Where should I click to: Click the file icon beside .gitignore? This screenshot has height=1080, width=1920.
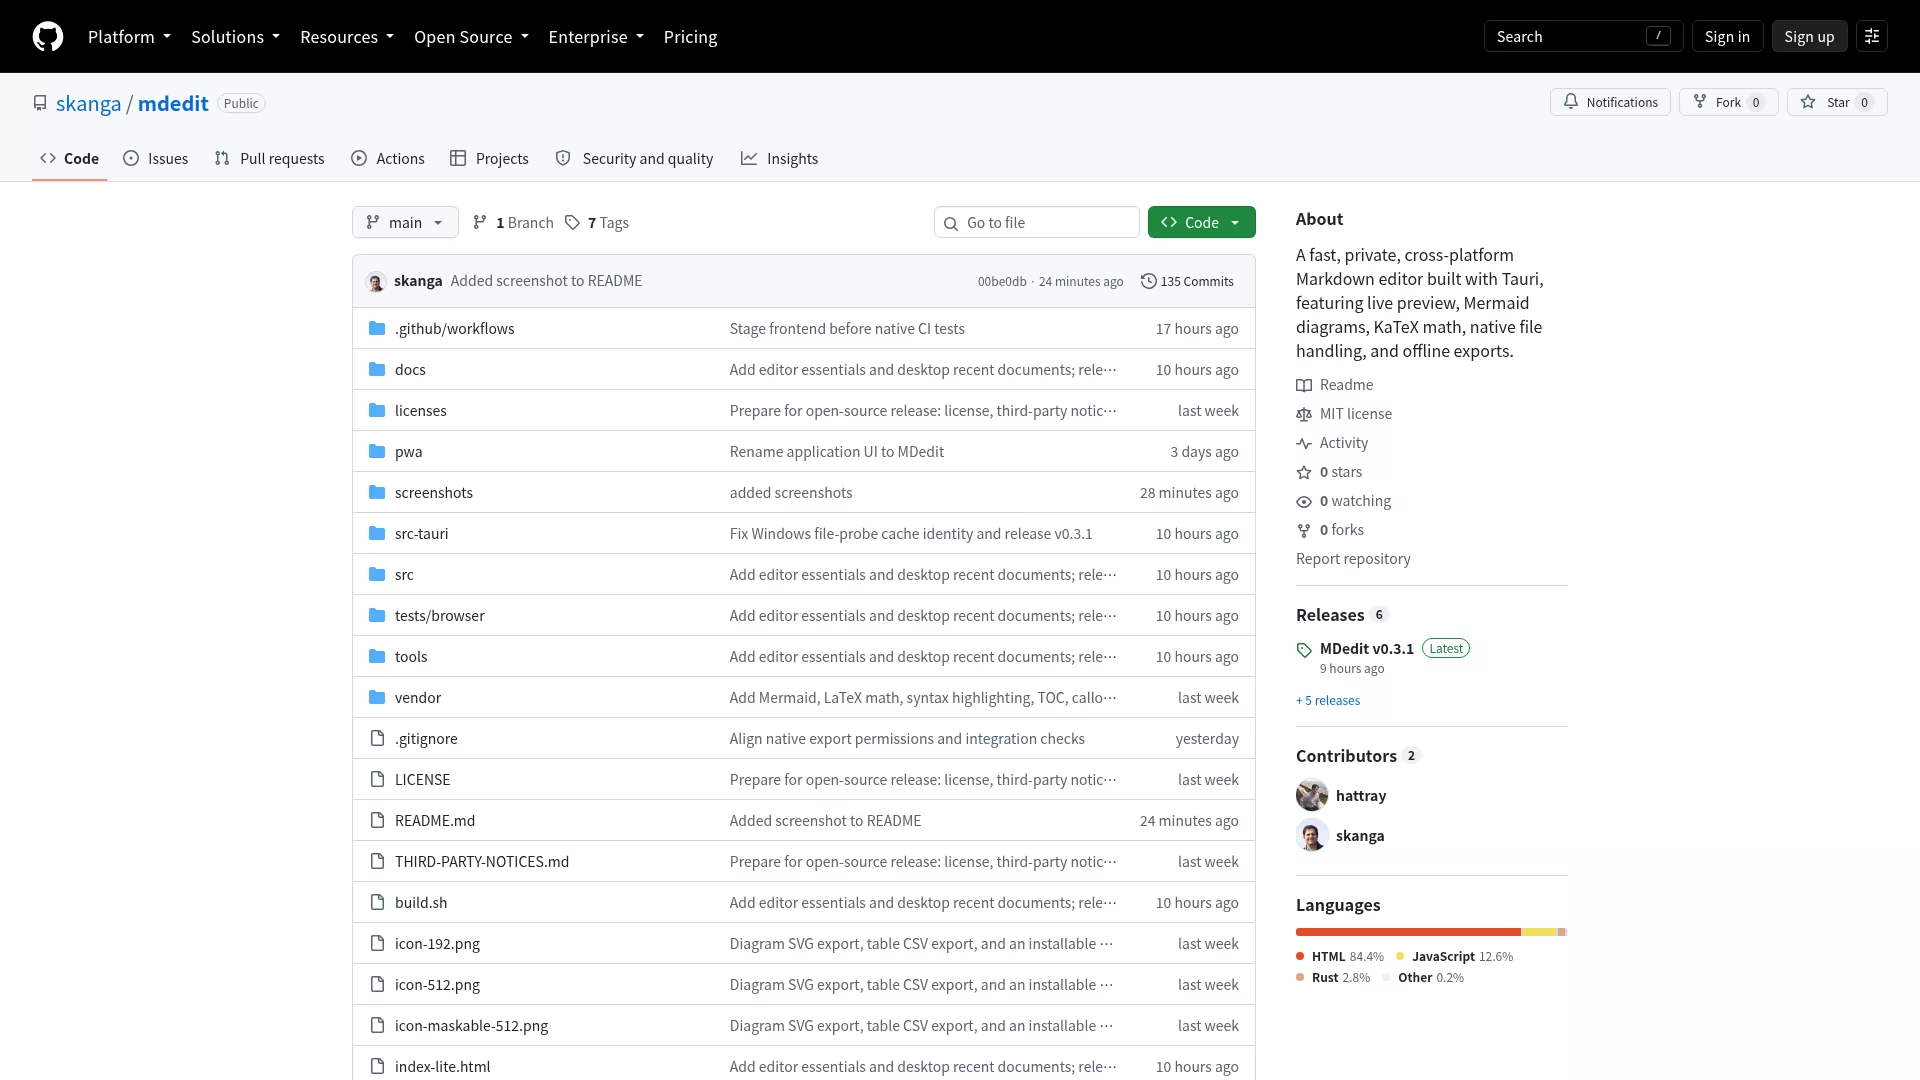click(x=377, y=739)
